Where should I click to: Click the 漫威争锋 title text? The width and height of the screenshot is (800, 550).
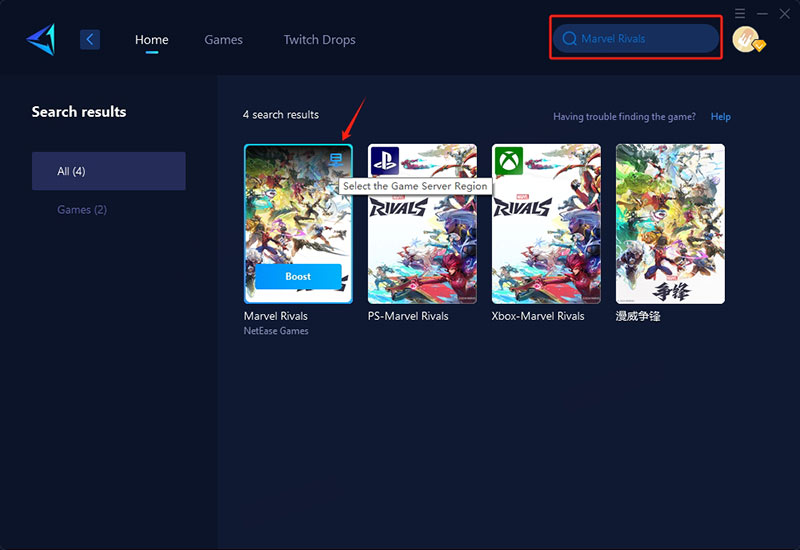tap(638, 316)
